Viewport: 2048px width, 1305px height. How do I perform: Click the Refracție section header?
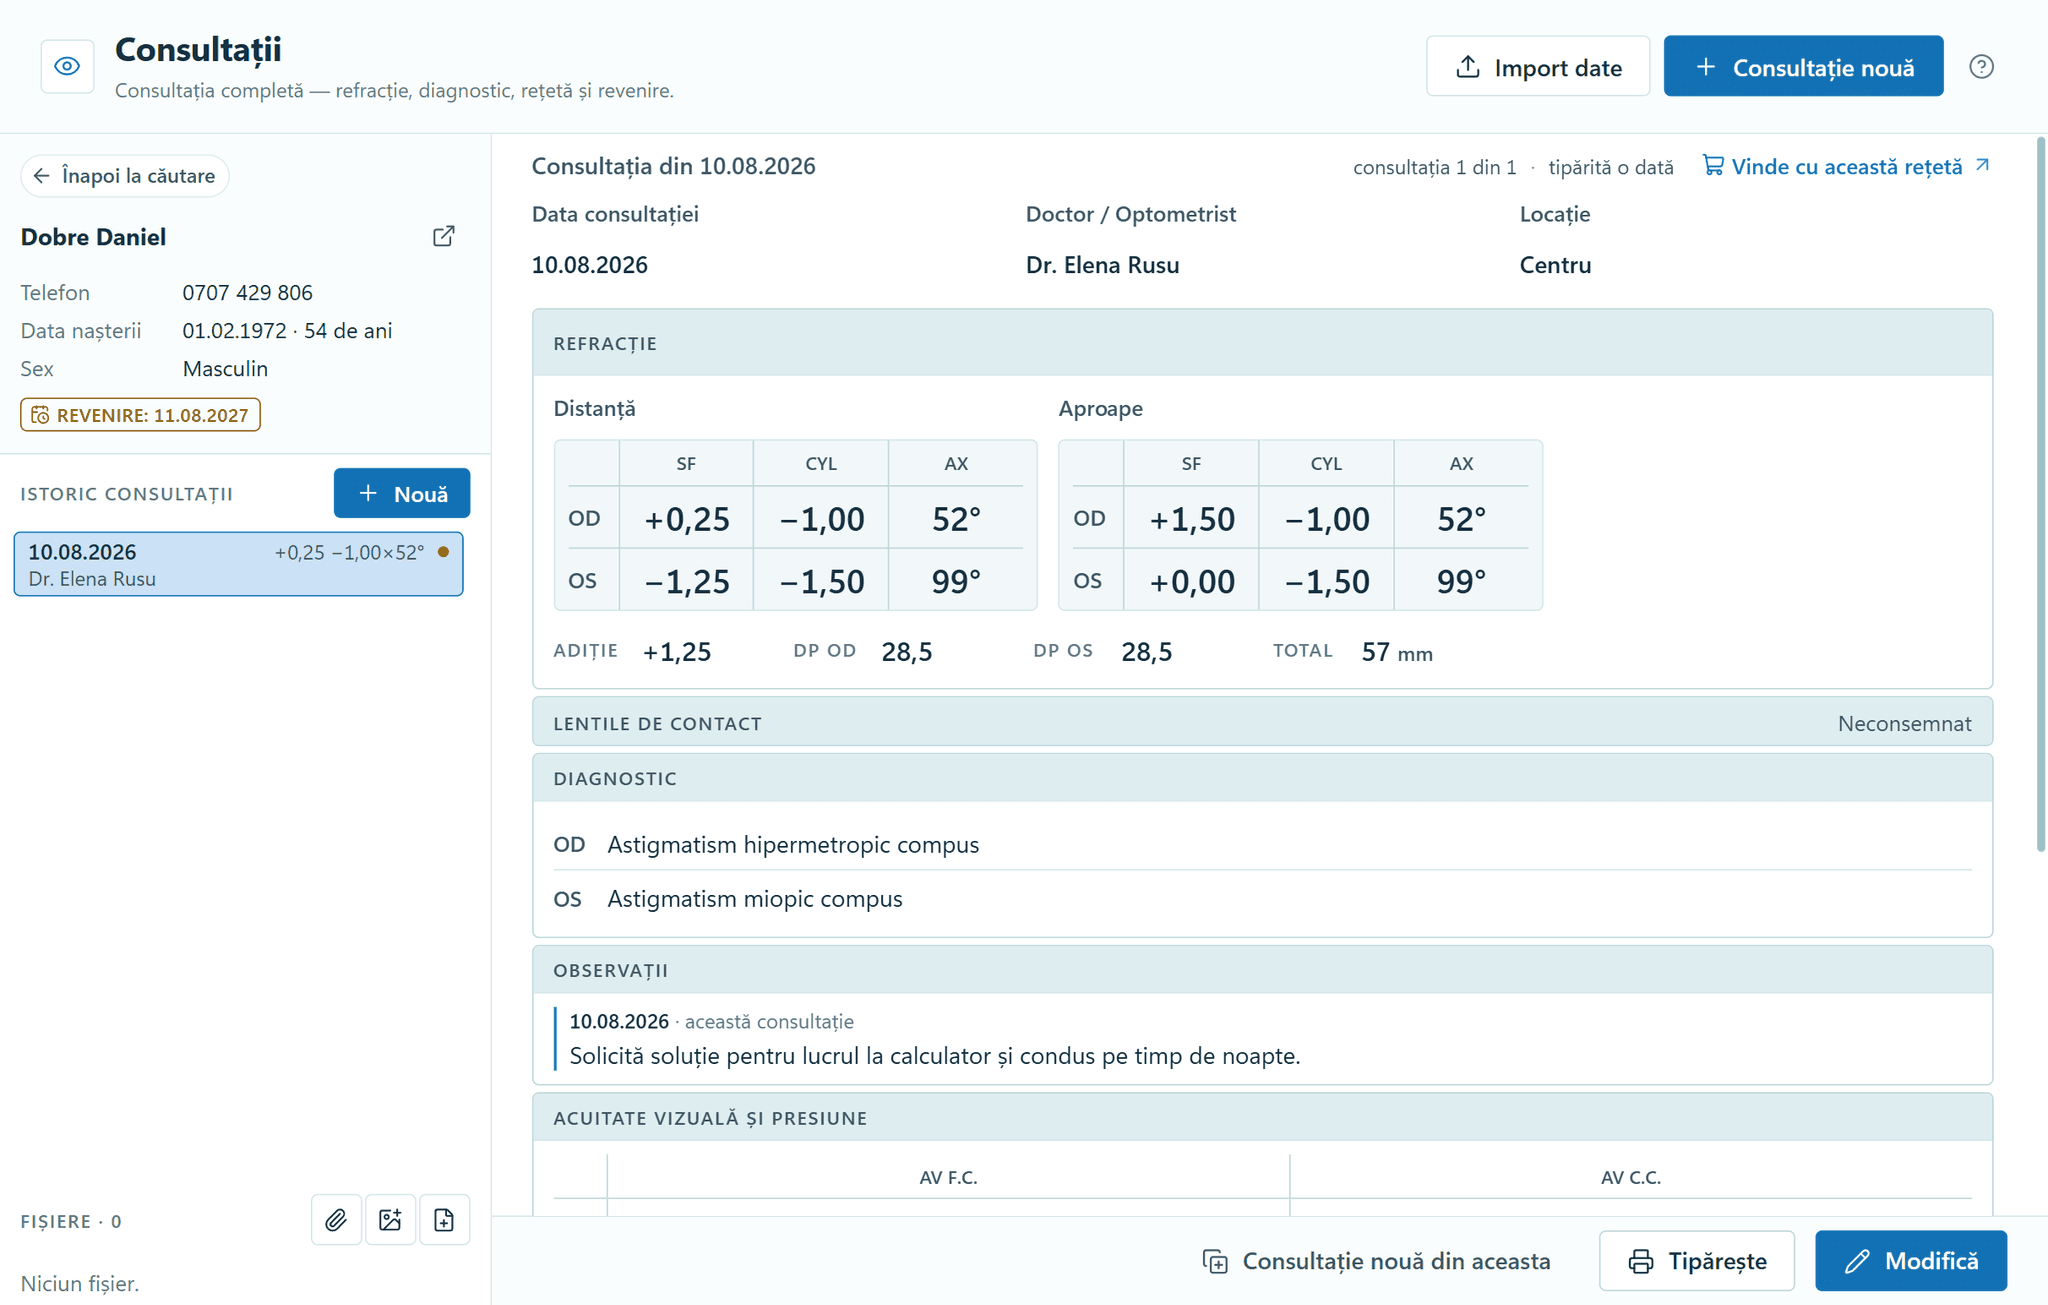tap(1262, 343)
